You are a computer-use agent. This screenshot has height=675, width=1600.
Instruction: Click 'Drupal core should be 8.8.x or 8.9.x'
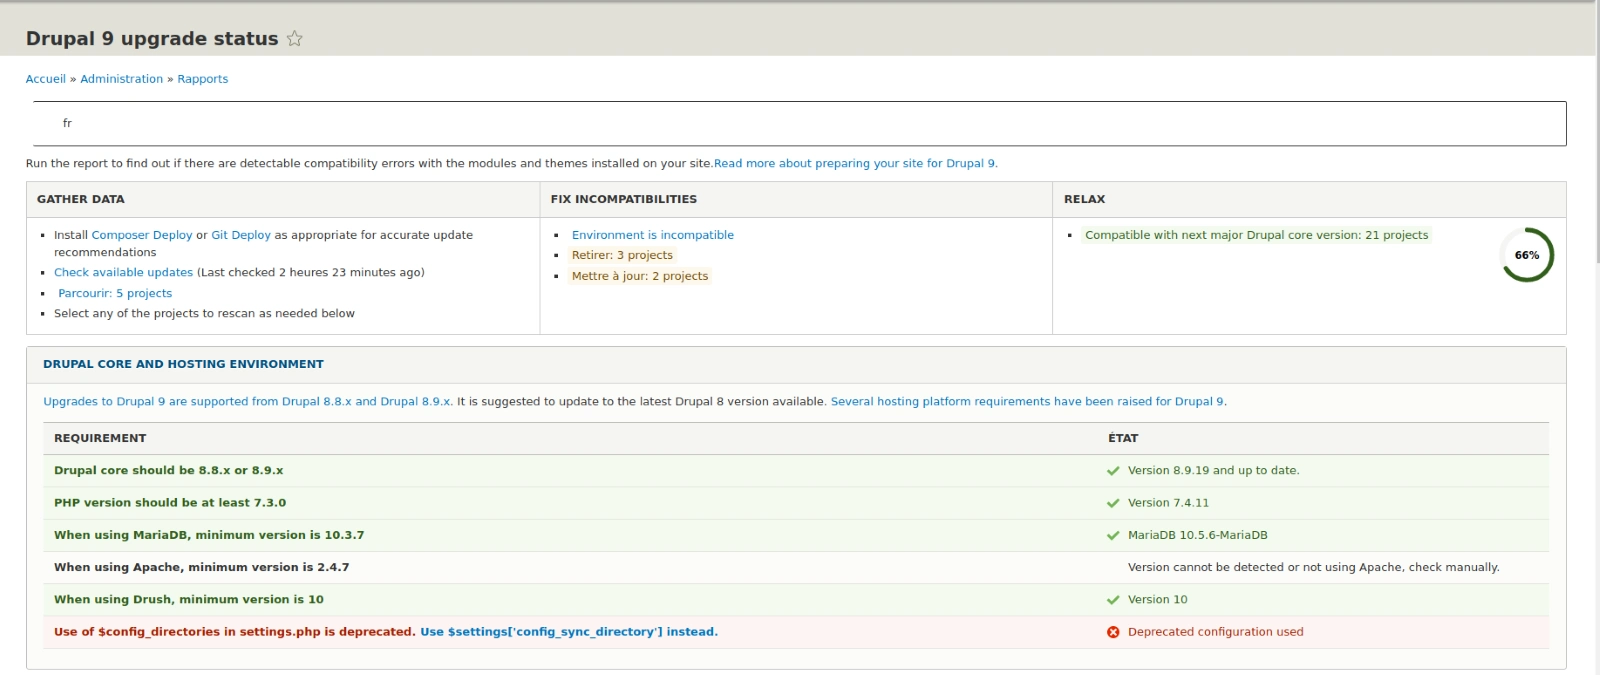click(x=168, y=471)
